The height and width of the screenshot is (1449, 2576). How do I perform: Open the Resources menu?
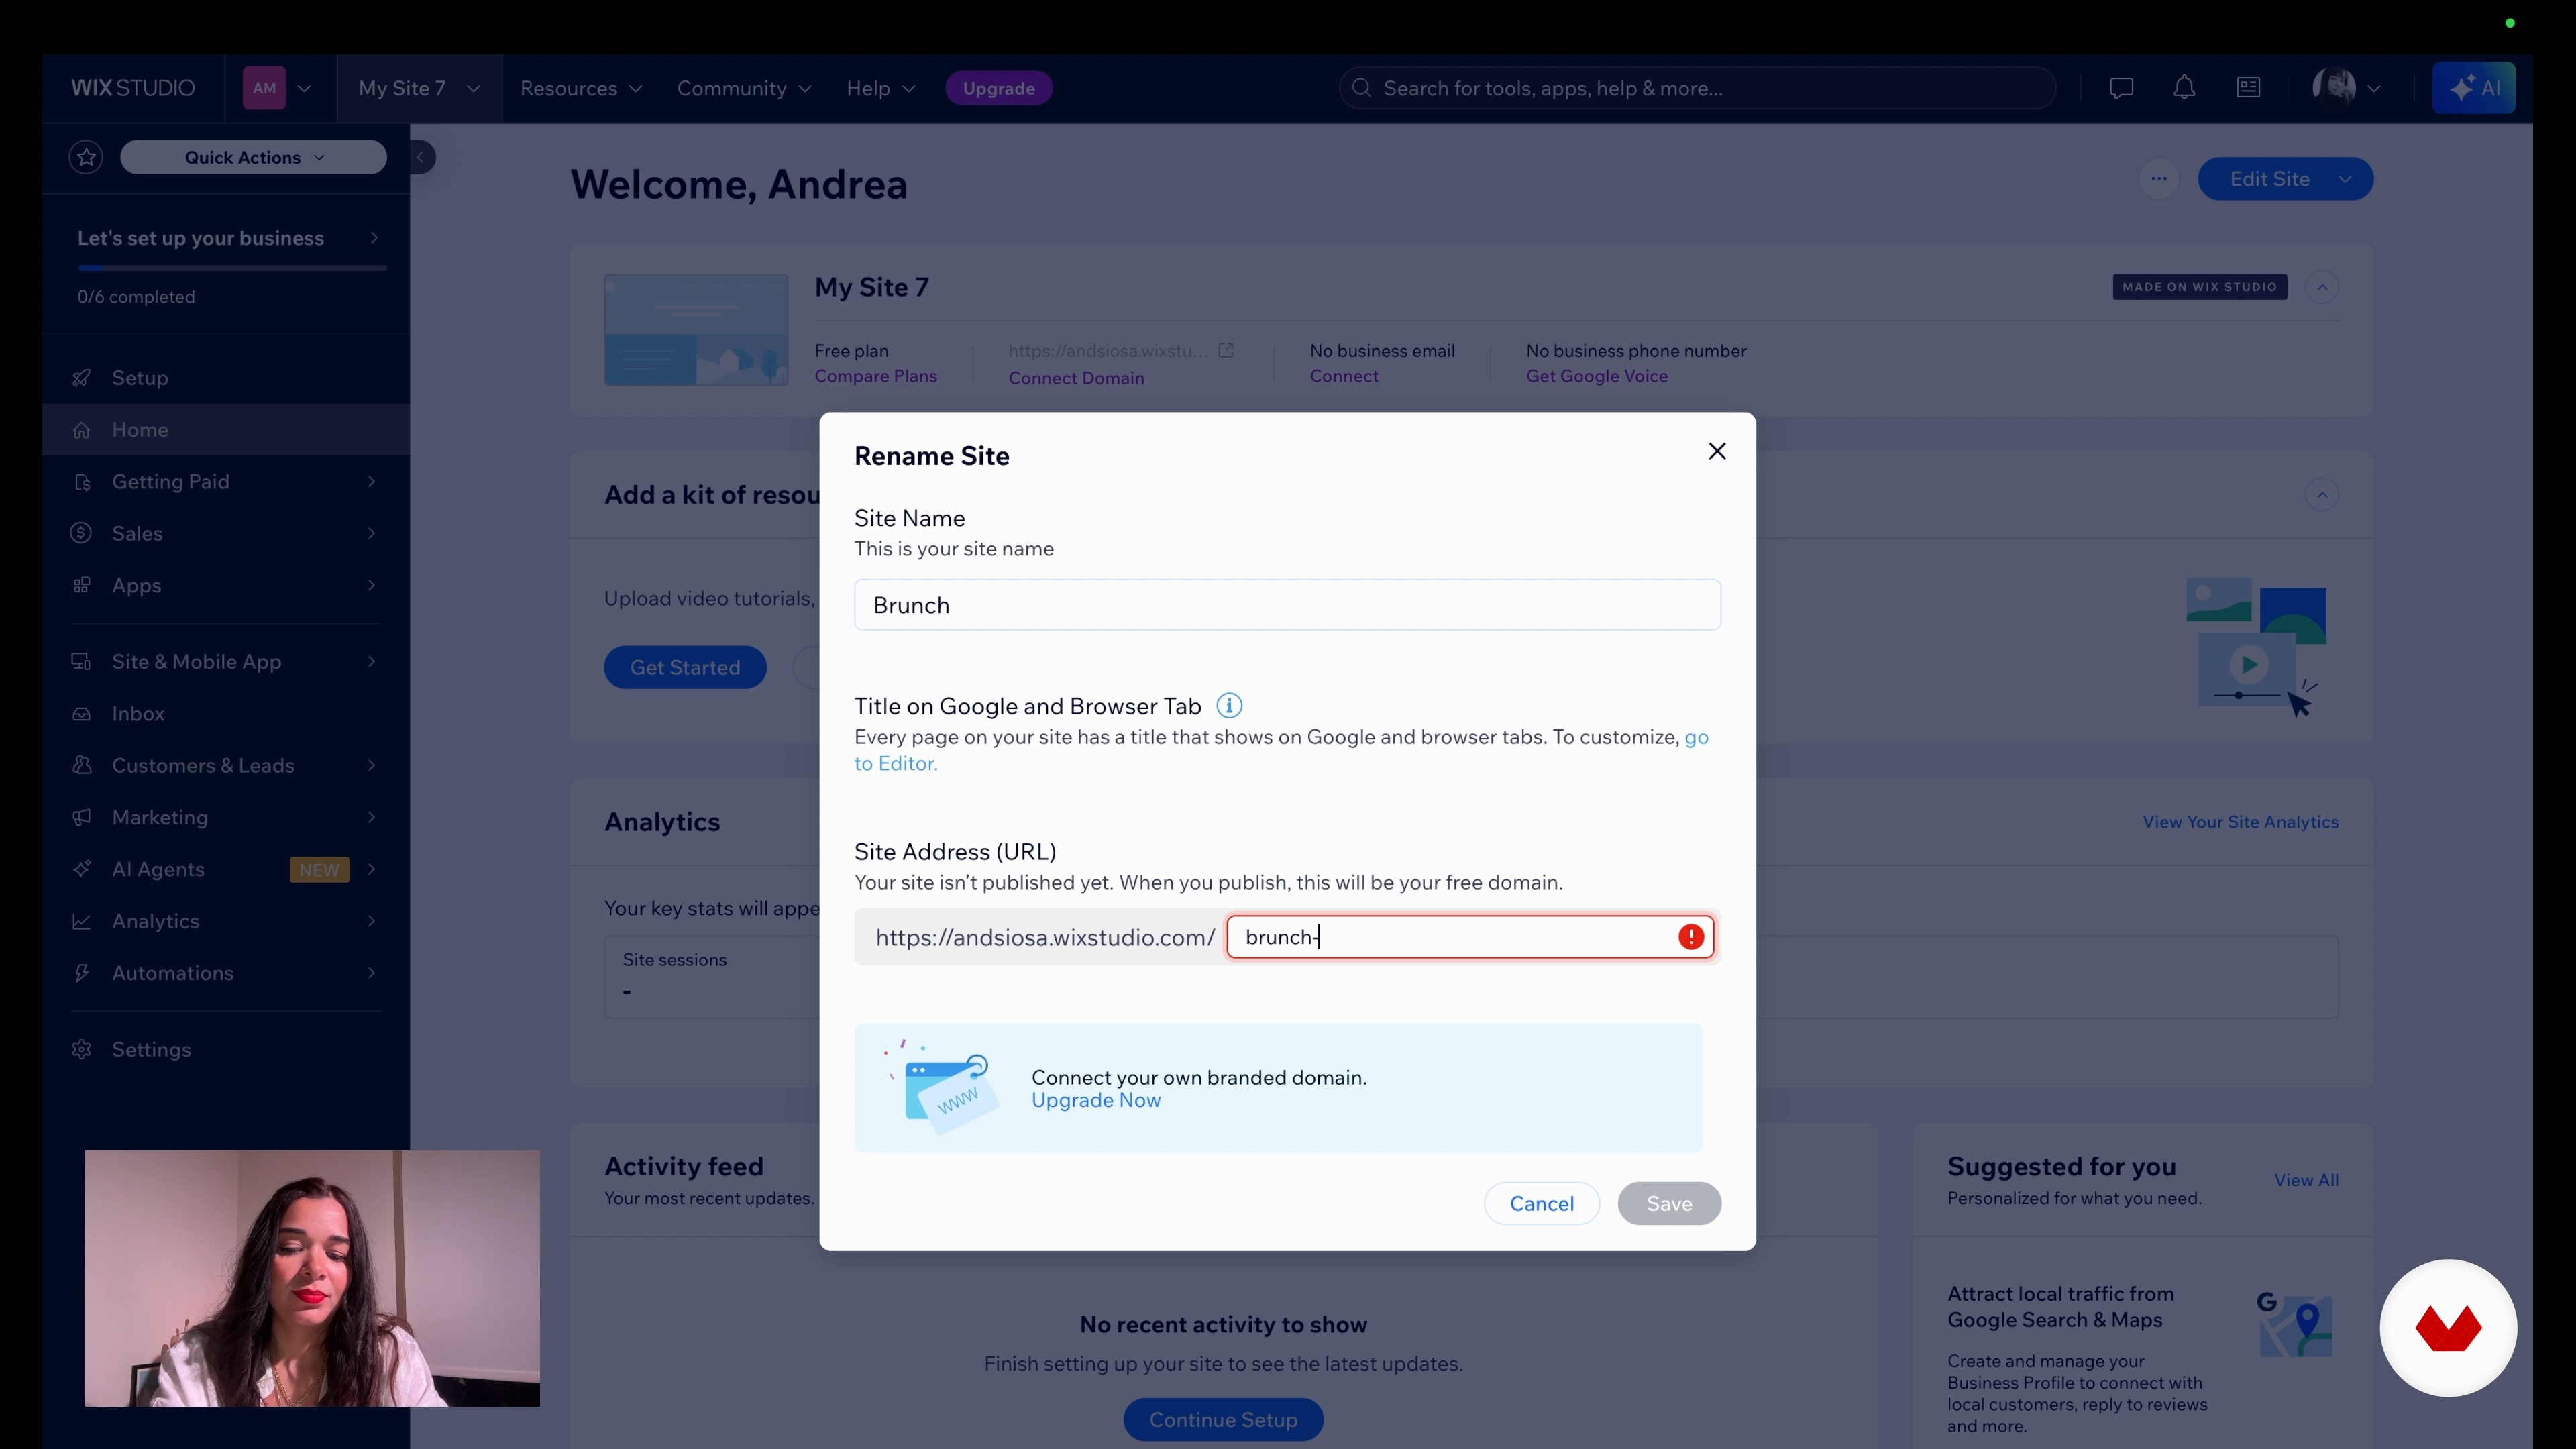click(x=581, y=88)
